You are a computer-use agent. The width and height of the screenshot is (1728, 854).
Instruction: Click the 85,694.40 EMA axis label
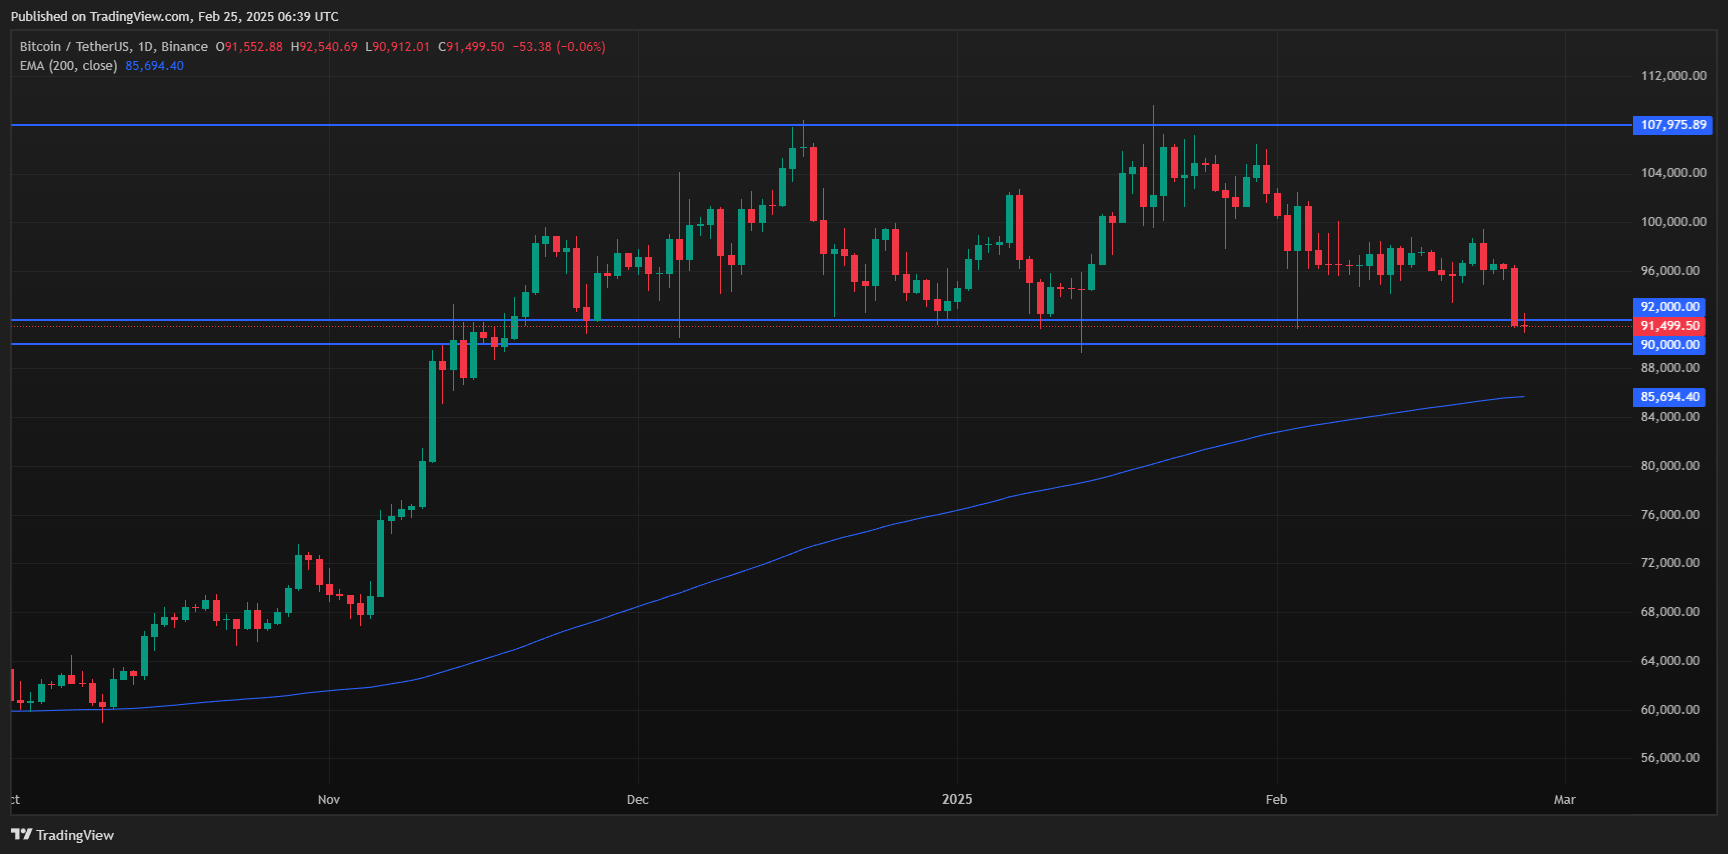coord(1670,397)
